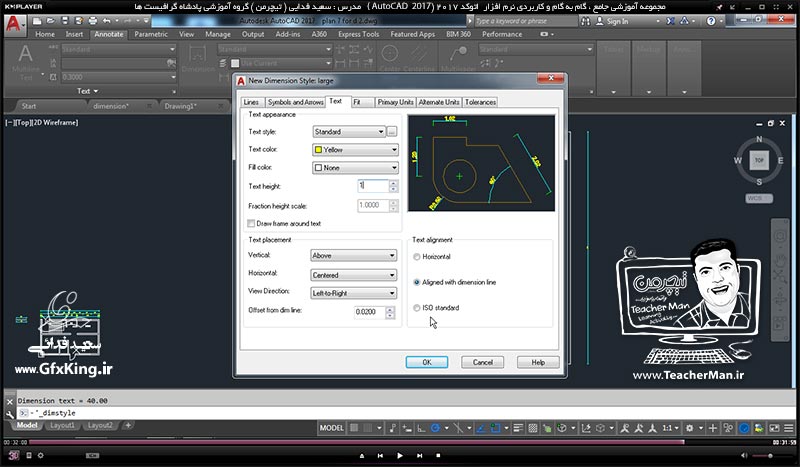This screenshot has width=800, height=467.
Task: Open Workspace Switching gear icon in status bar
Action: pyautogui.click(x=689, y=428)
